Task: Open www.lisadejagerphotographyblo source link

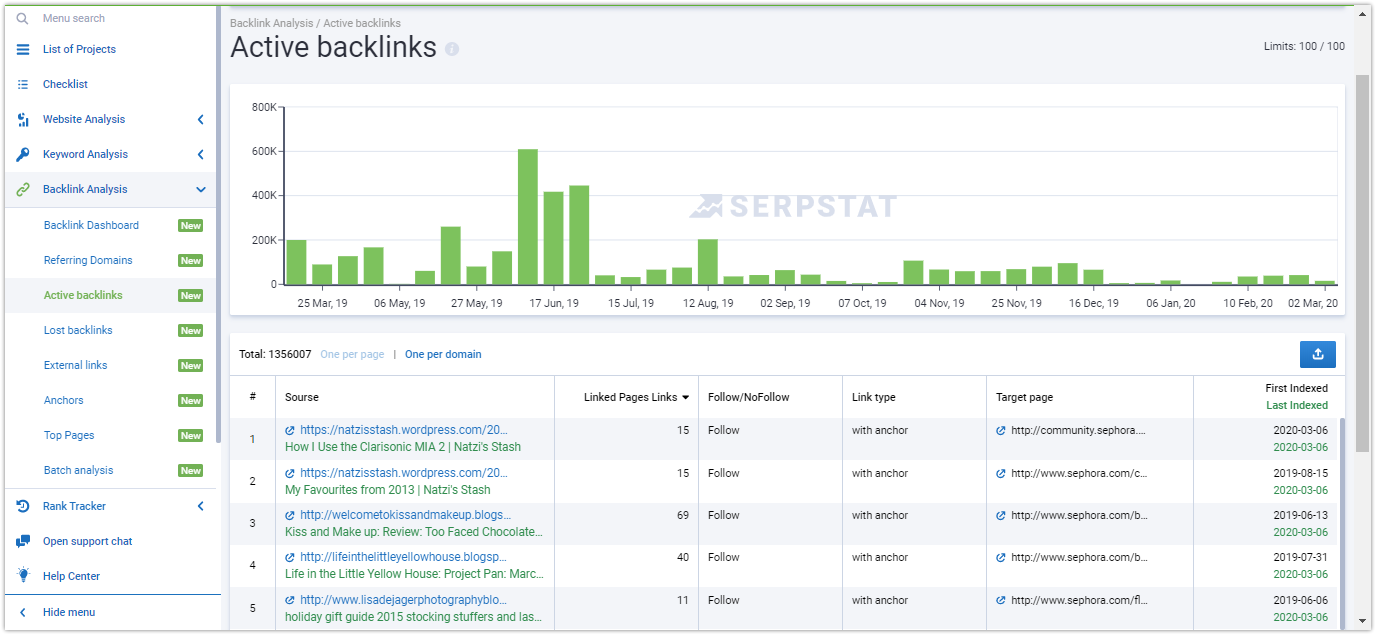Action: click(x=404, y=601)
